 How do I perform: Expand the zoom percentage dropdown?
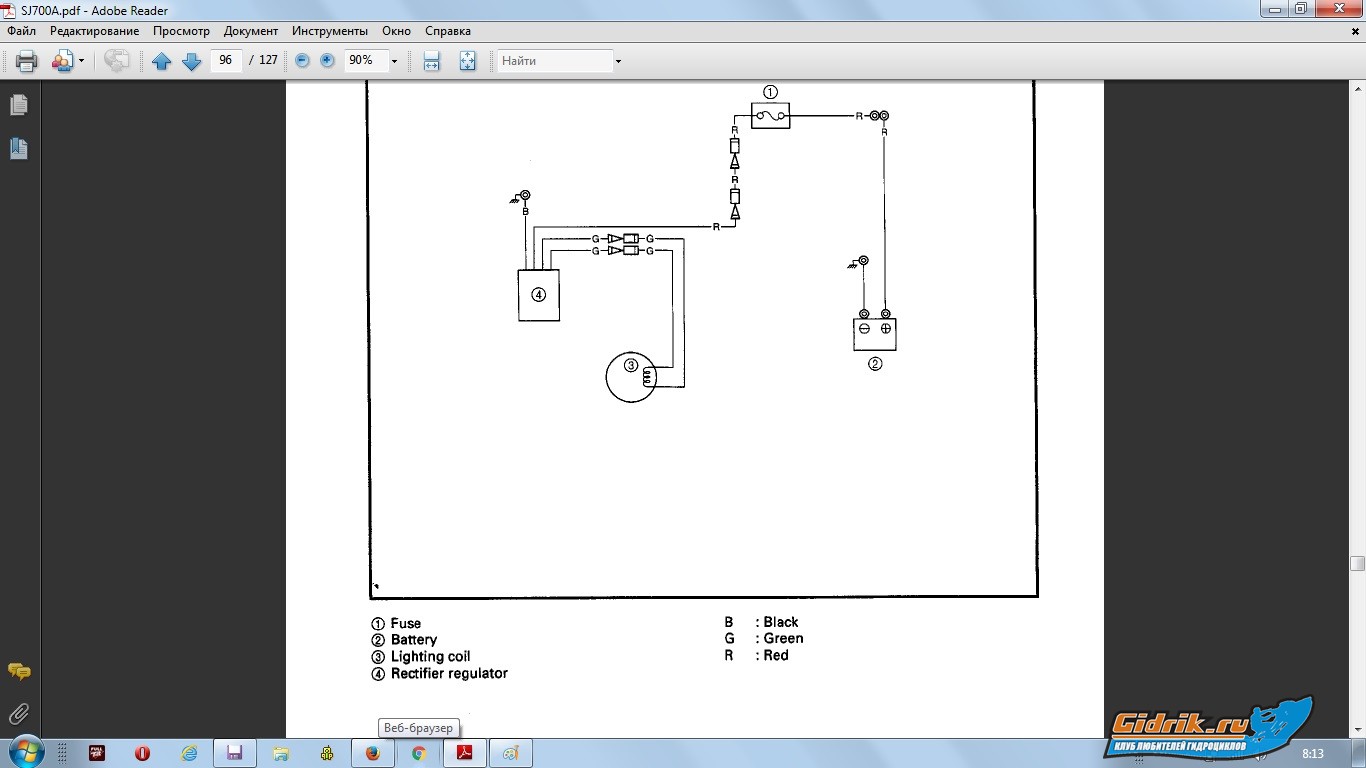[x=394, y=61]
